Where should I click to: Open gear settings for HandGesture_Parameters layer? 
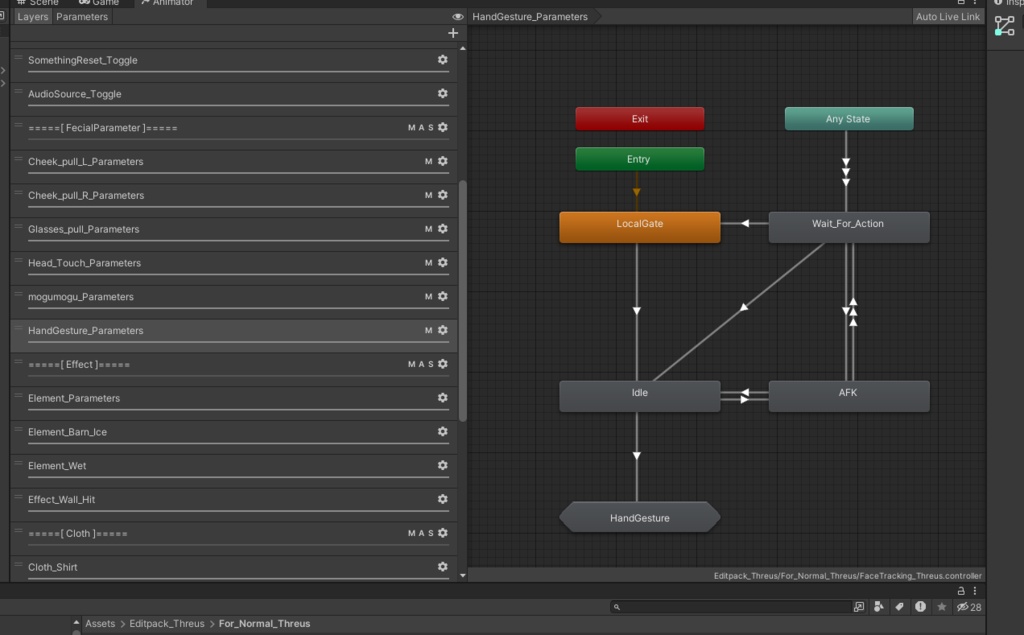click(443, 331)
